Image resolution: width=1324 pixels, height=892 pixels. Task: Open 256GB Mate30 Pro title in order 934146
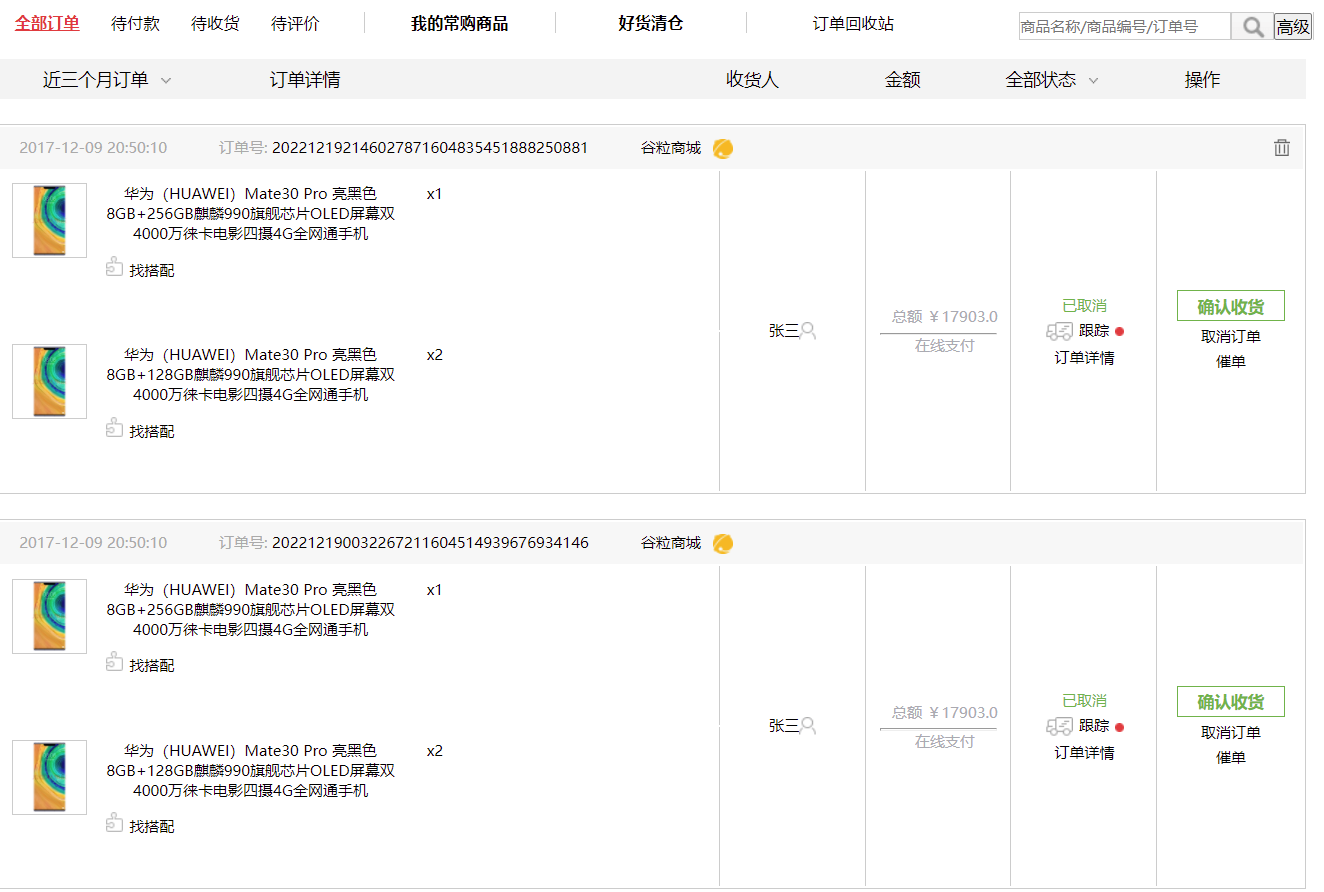click(251, 610)
